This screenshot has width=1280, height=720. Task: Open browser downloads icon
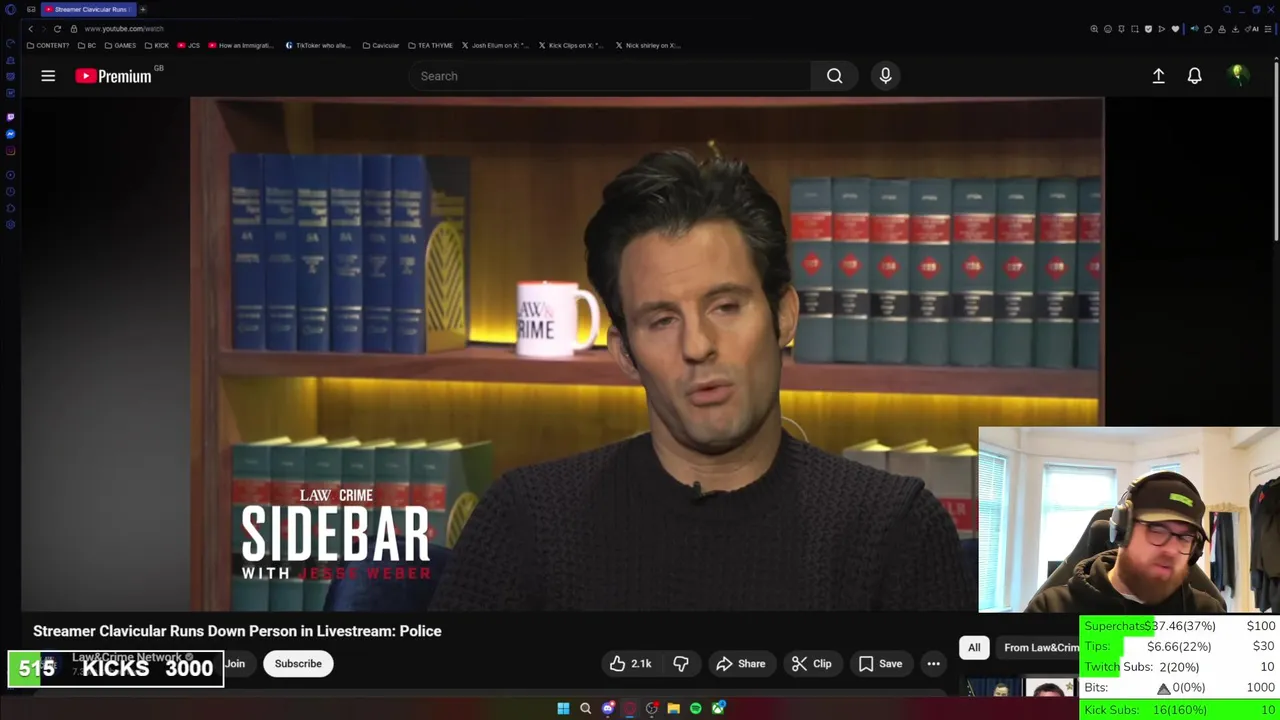pos(1235,29)
